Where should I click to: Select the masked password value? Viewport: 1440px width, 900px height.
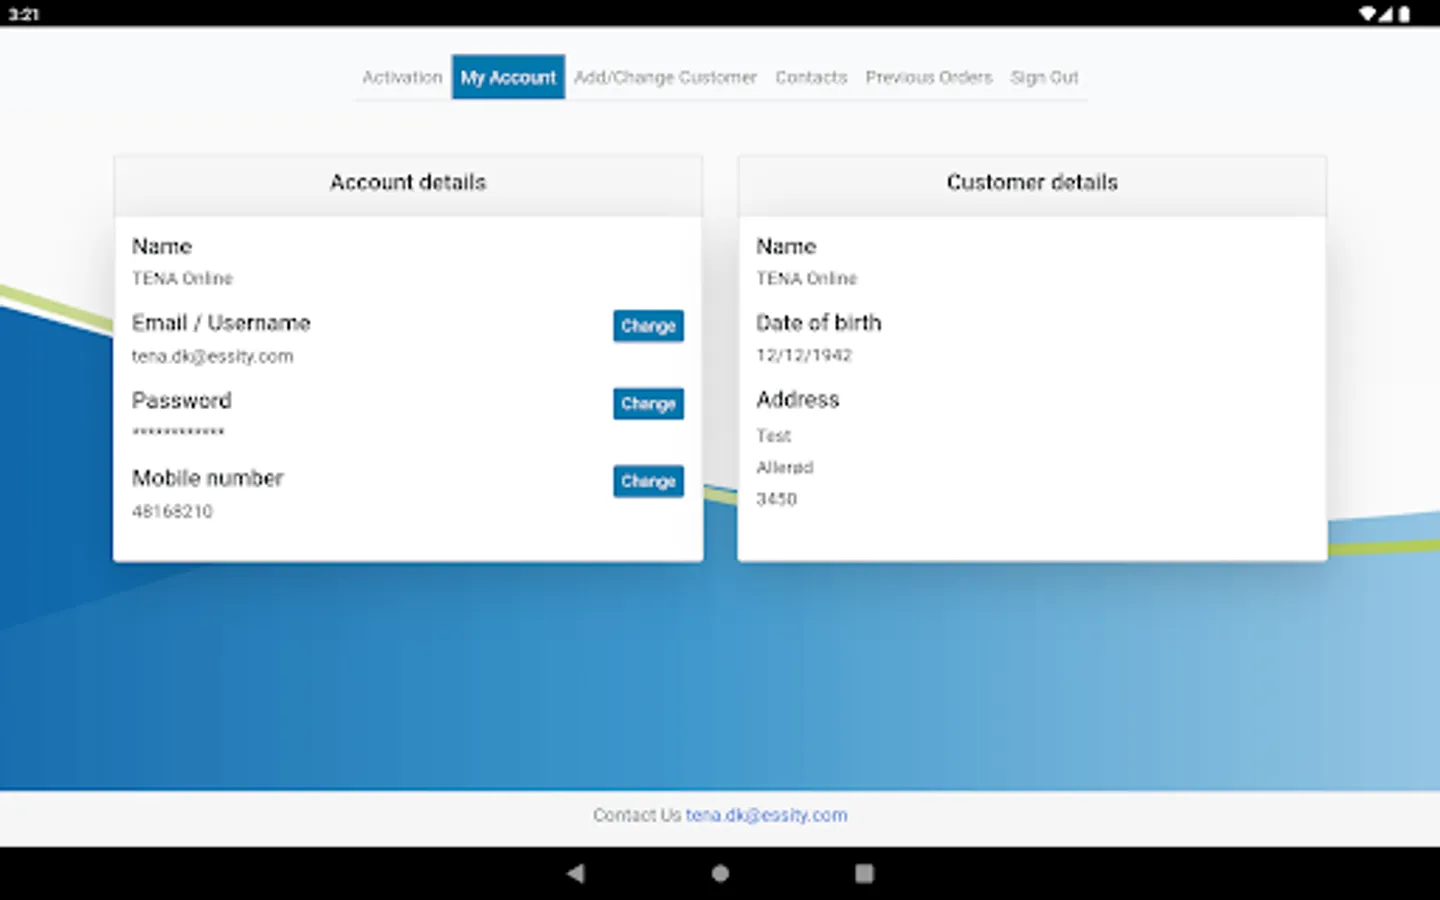(x=178, y=432)
